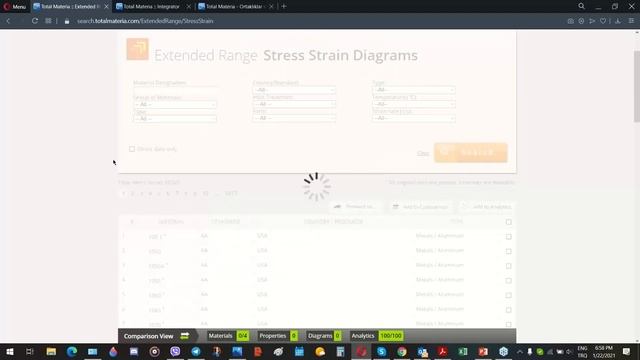Screen dimensions: 640x360
Task: Close the Total Materia Integrator tab
Action: tap(189, 7)
